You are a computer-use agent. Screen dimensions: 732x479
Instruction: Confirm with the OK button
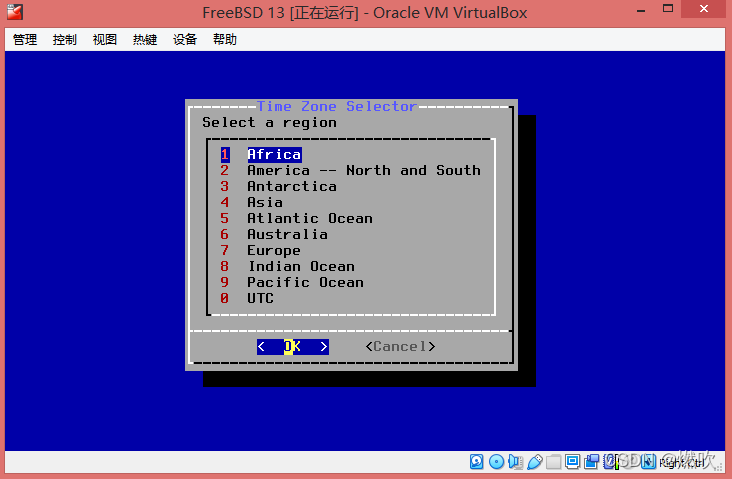(x=293, y=346)
